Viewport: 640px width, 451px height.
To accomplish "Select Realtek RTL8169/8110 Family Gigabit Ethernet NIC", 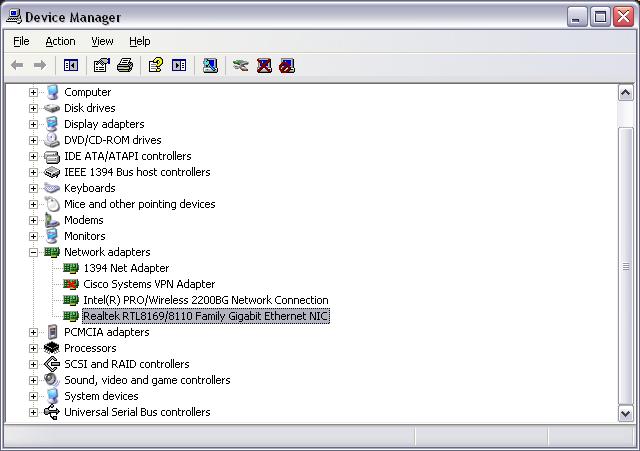I will 206,316.
